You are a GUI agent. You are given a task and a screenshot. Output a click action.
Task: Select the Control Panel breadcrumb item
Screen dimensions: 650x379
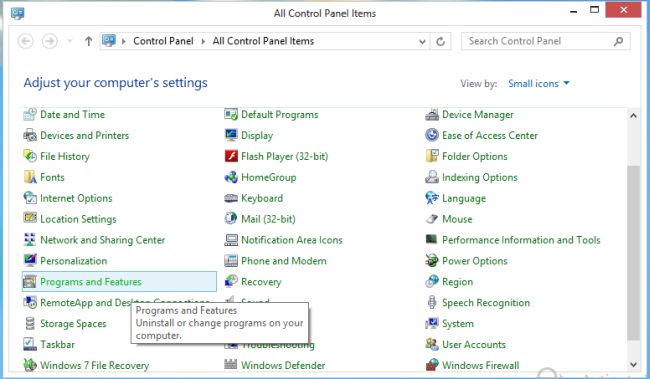[163, 41]
